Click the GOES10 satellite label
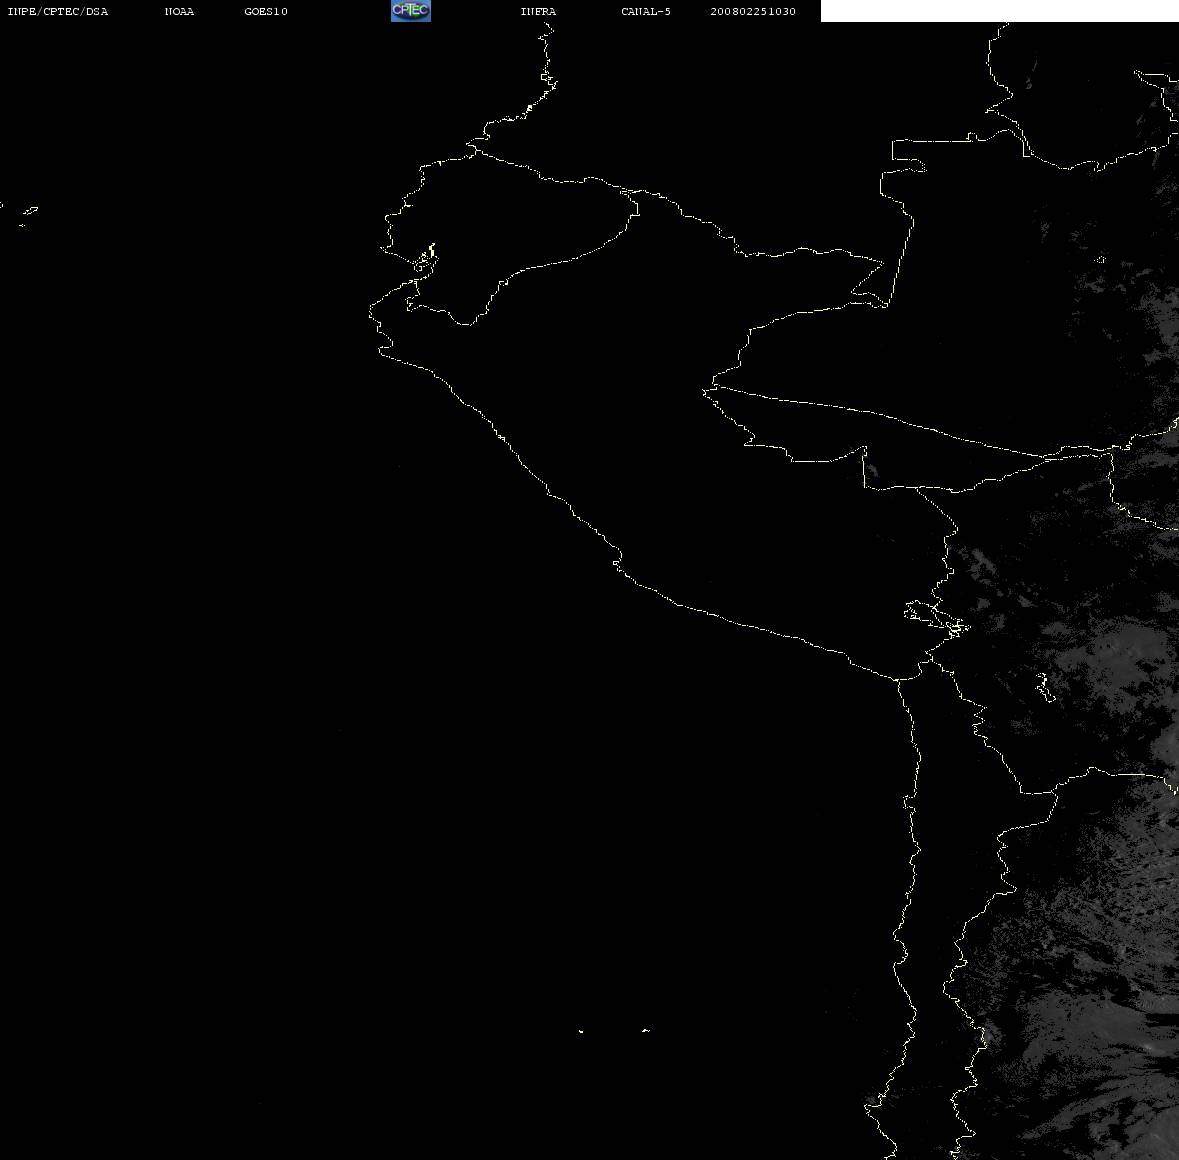Image resolution: width=1179 pixels, height=1160 pixels. coord(265,11)
